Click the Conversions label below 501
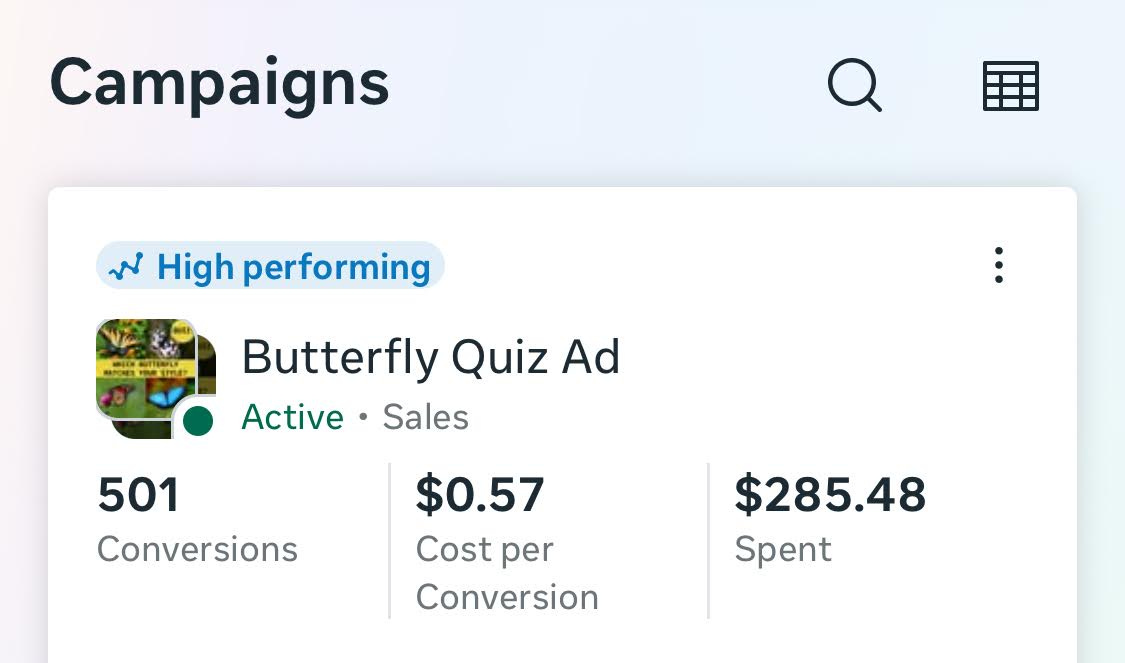The image size is (1125, 663). 197,548
